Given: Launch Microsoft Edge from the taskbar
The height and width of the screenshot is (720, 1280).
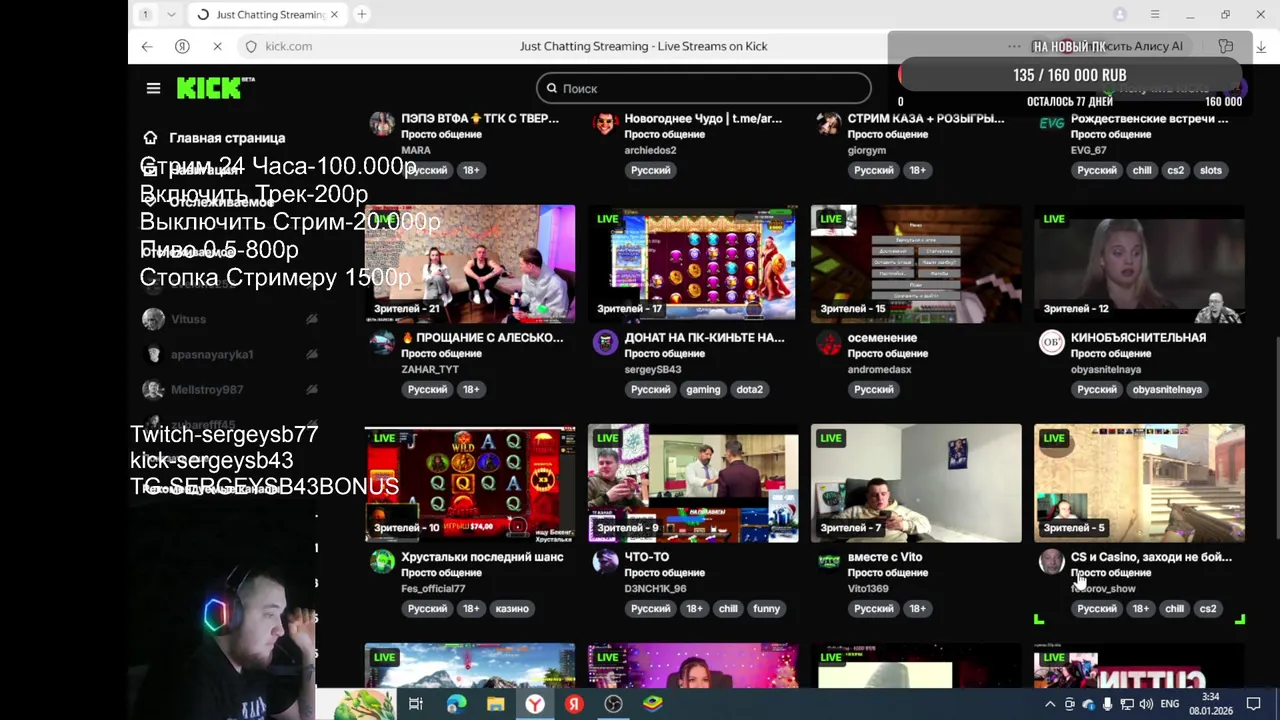Looking at the screenshot, I should point(456,704).
